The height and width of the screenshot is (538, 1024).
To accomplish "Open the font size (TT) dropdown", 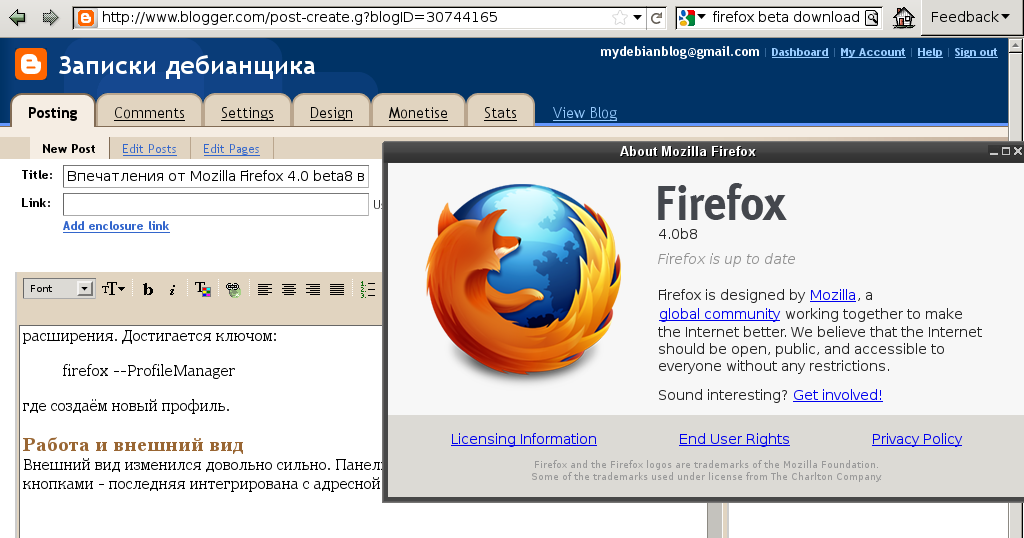I will click(113, 289).
